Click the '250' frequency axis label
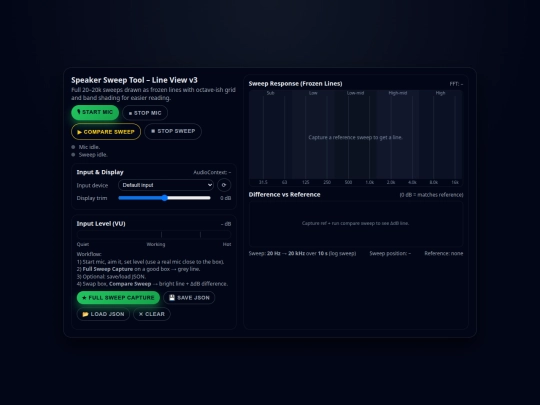This screenshot has height=405, width=540. (327, 183)
